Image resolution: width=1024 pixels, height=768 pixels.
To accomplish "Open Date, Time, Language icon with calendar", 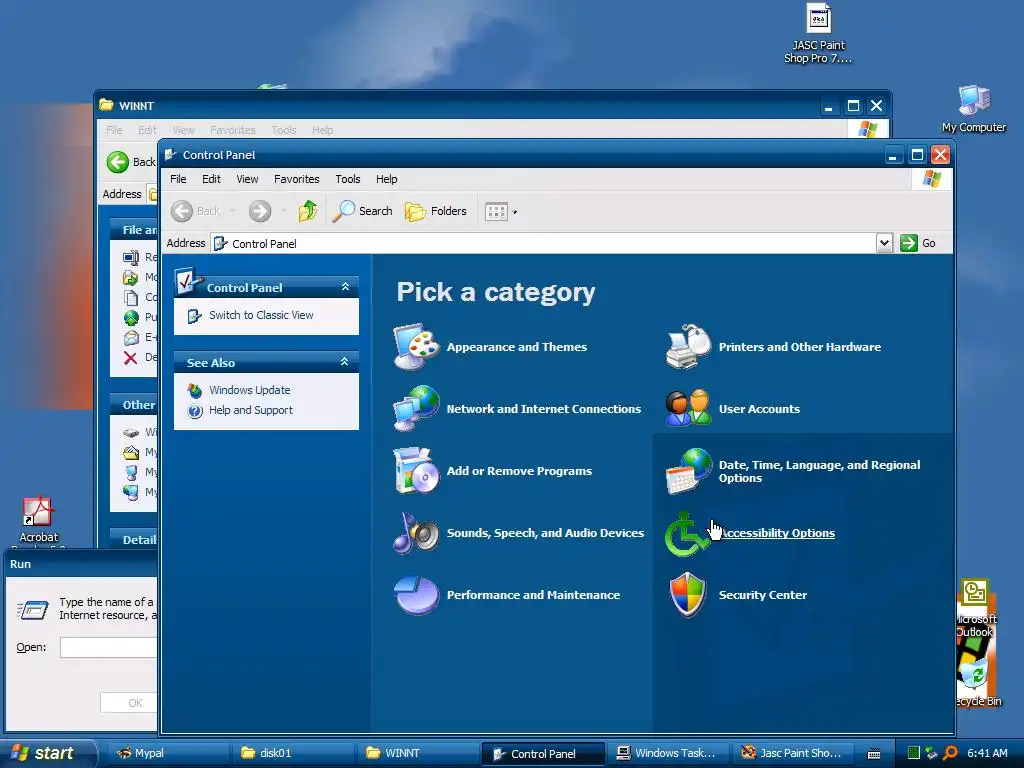I will [x=688, y=471].
